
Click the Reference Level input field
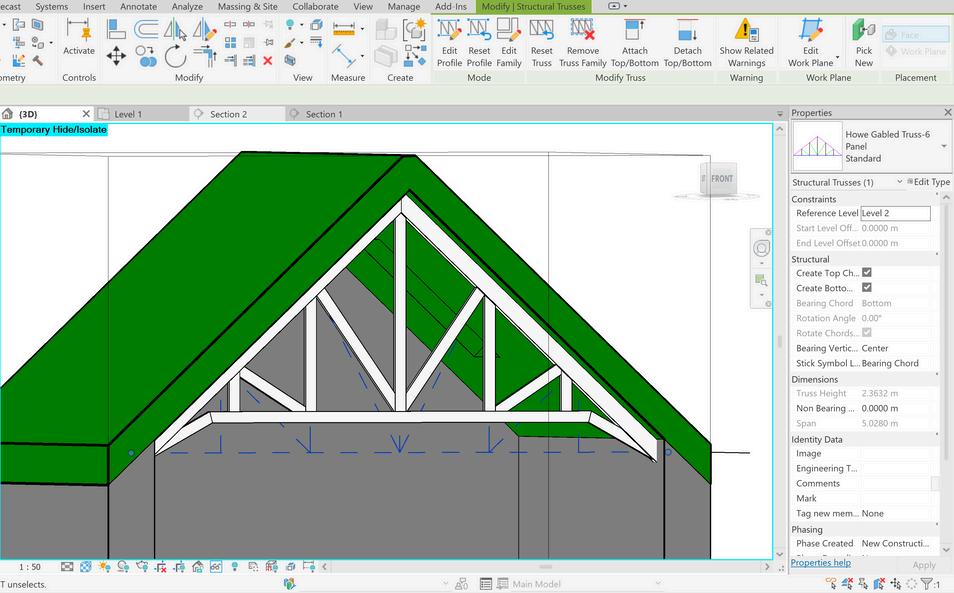coord(895,213)
